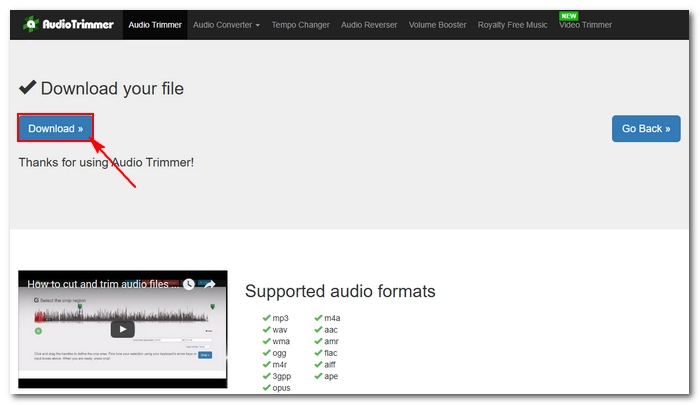Click the Watch Later clock icon
Image resolution: width=700 pixels, height=405 pixels.
pos(190,285)
